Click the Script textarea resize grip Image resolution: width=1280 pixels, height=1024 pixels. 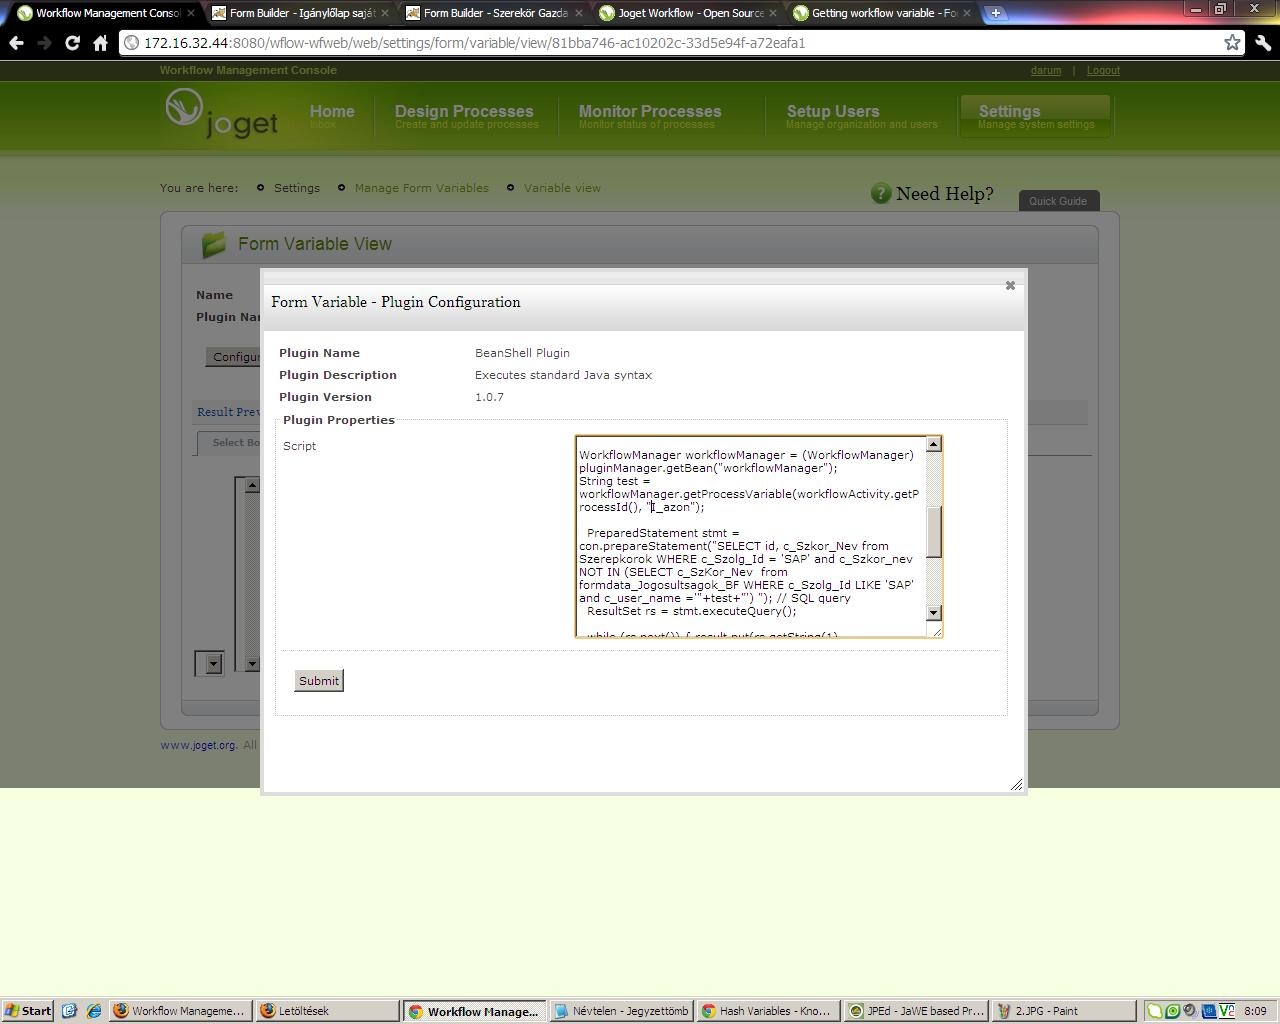coord(936,630)
